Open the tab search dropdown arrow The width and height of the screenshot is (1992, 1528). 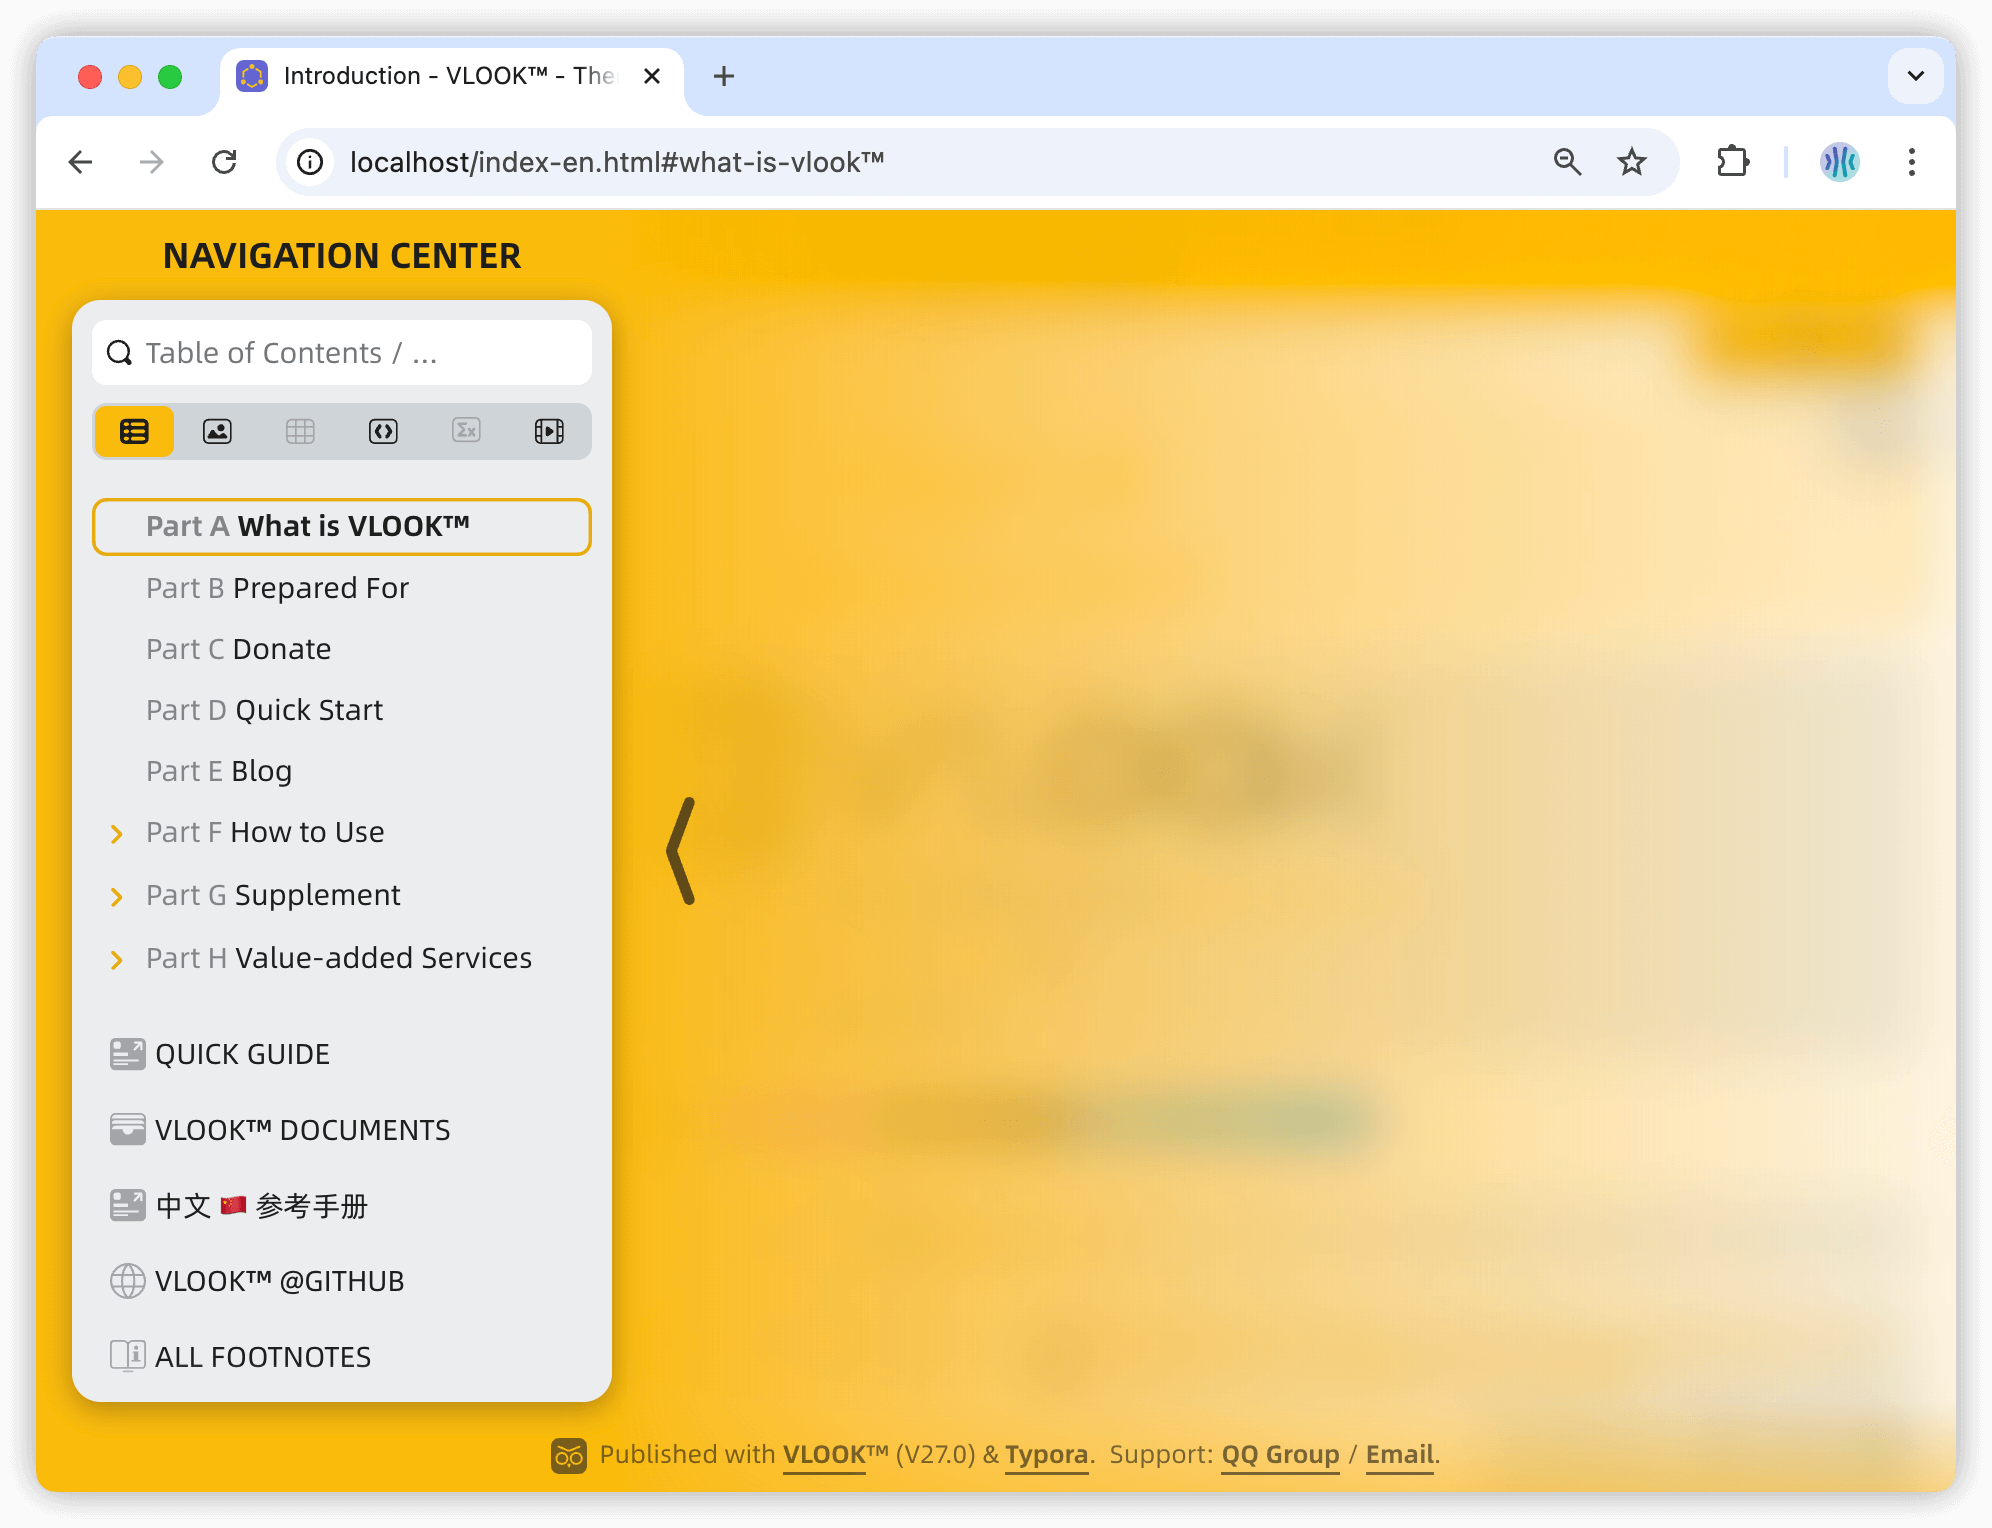point(1915,76)
